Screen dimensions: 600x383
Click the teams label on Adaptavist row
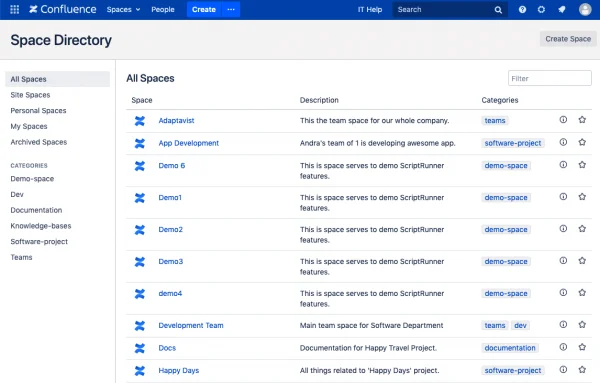(x=495, y=121)
